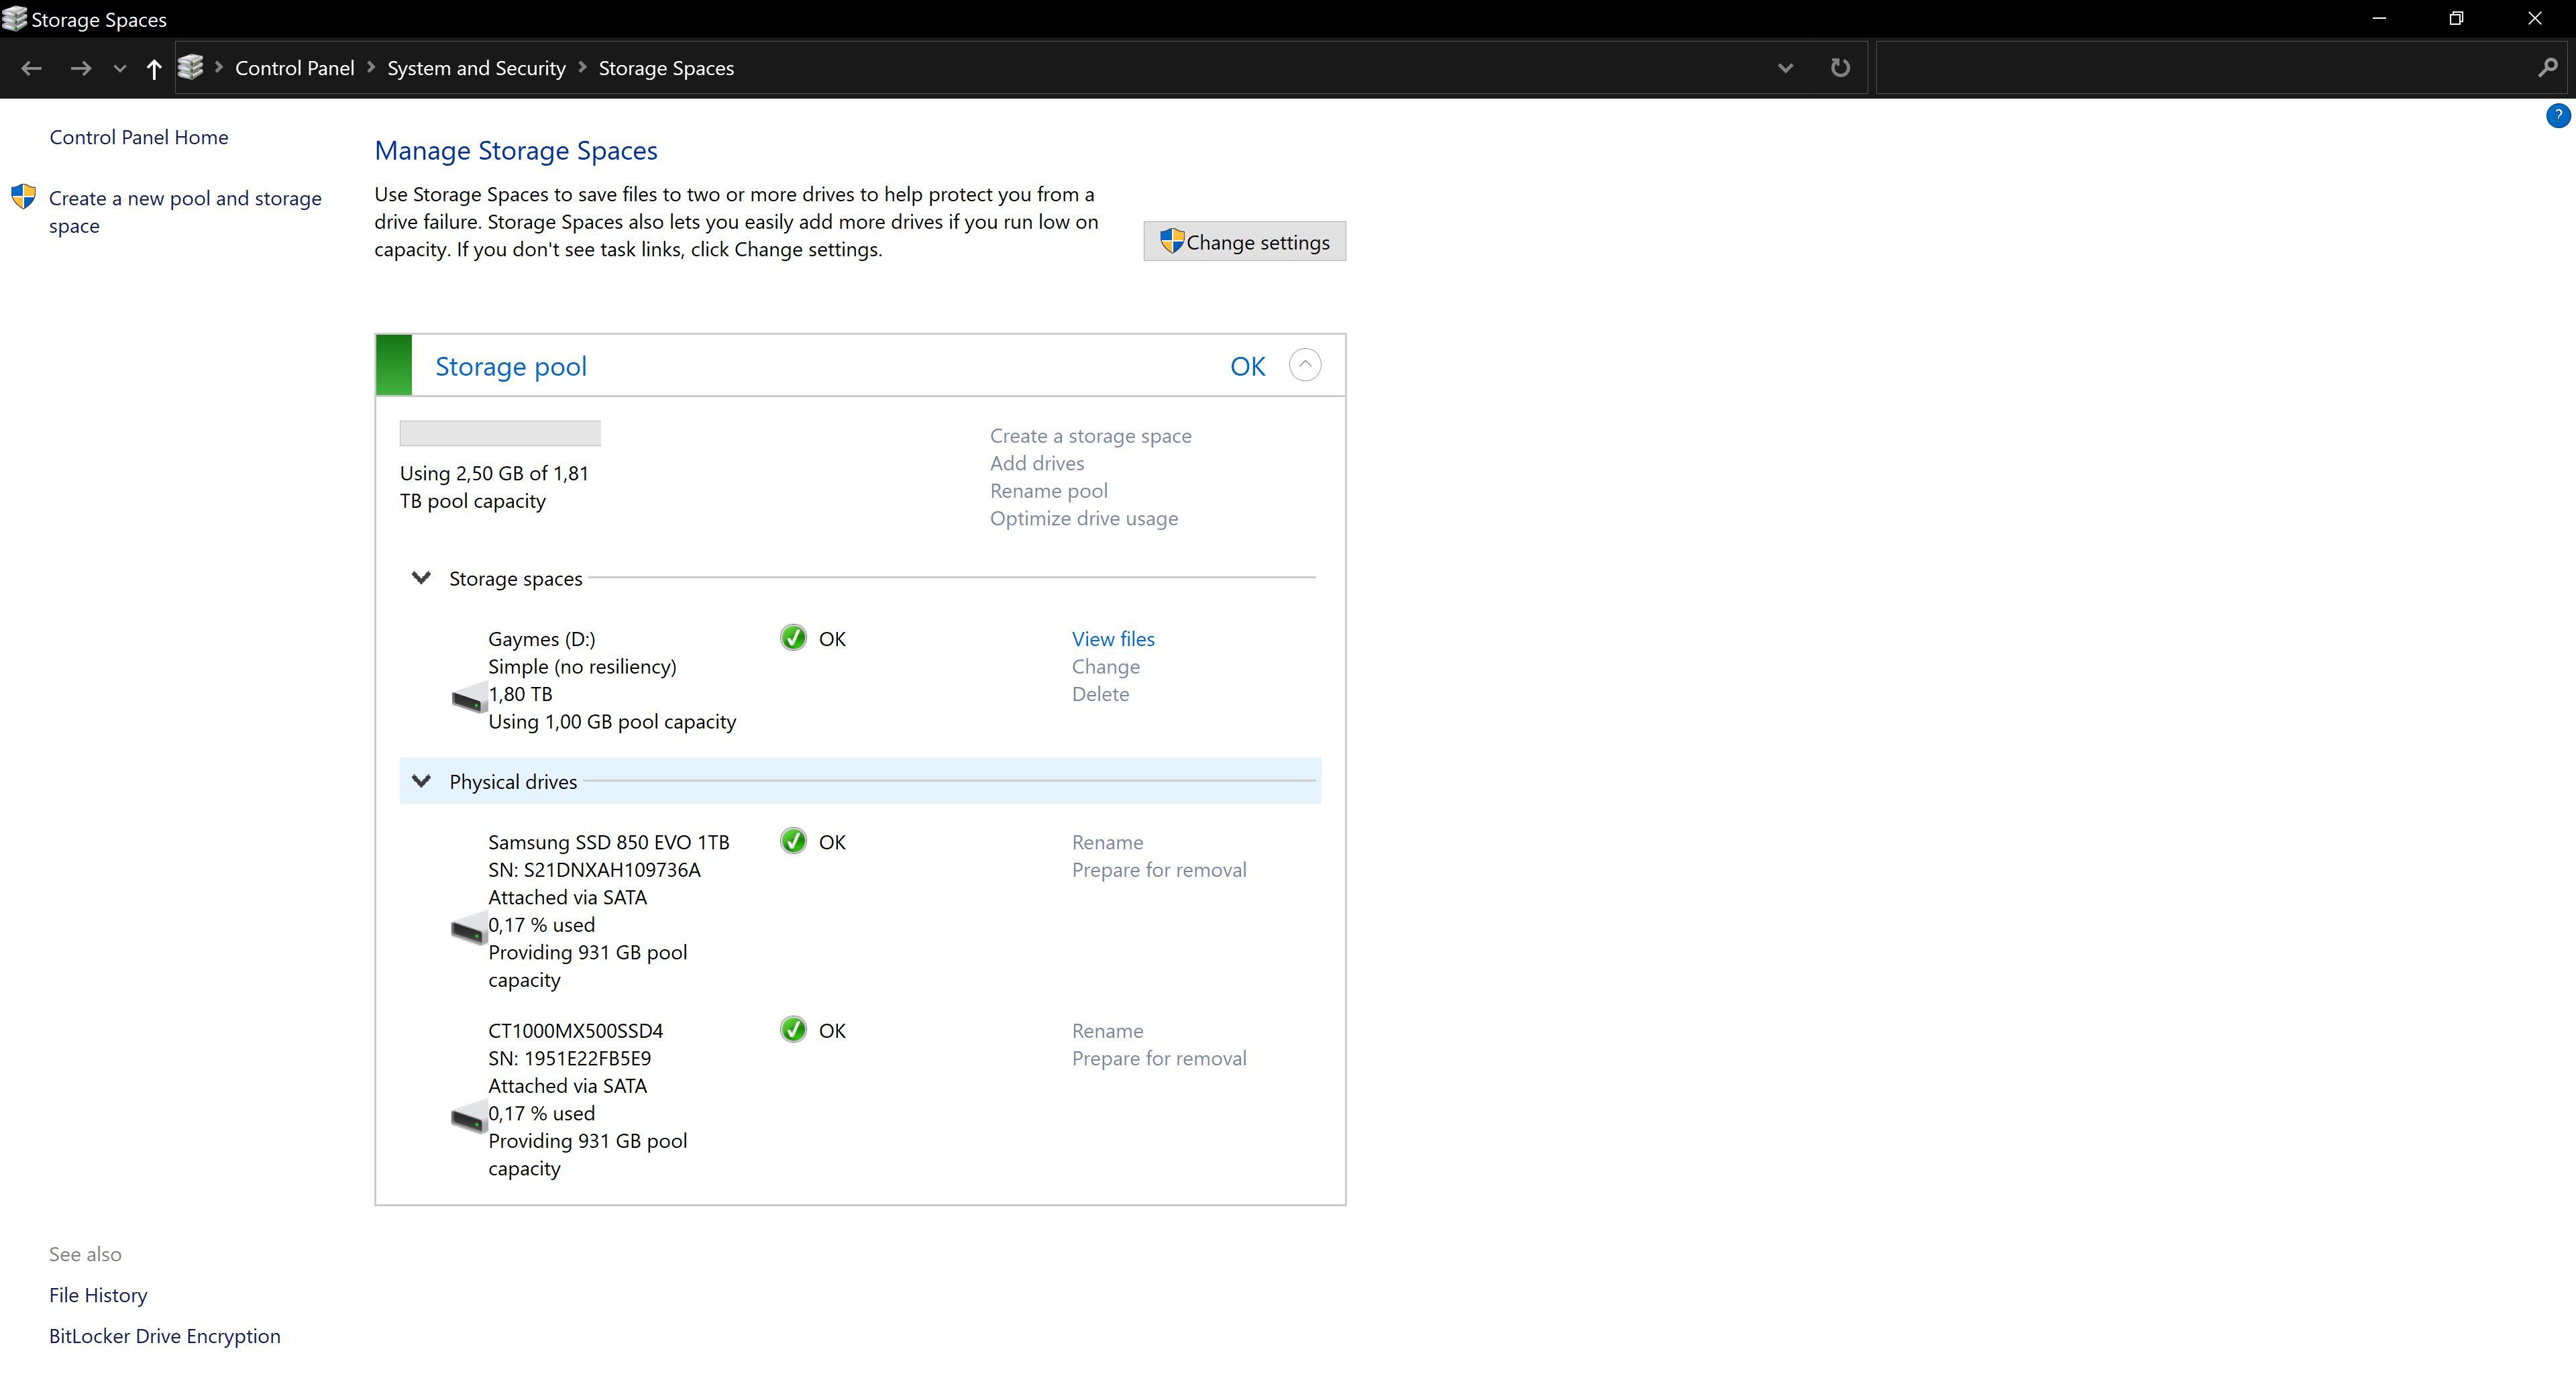
Task: Collapse the Storage pool with the circle chevron
Action: click(x=1304, y=365)
